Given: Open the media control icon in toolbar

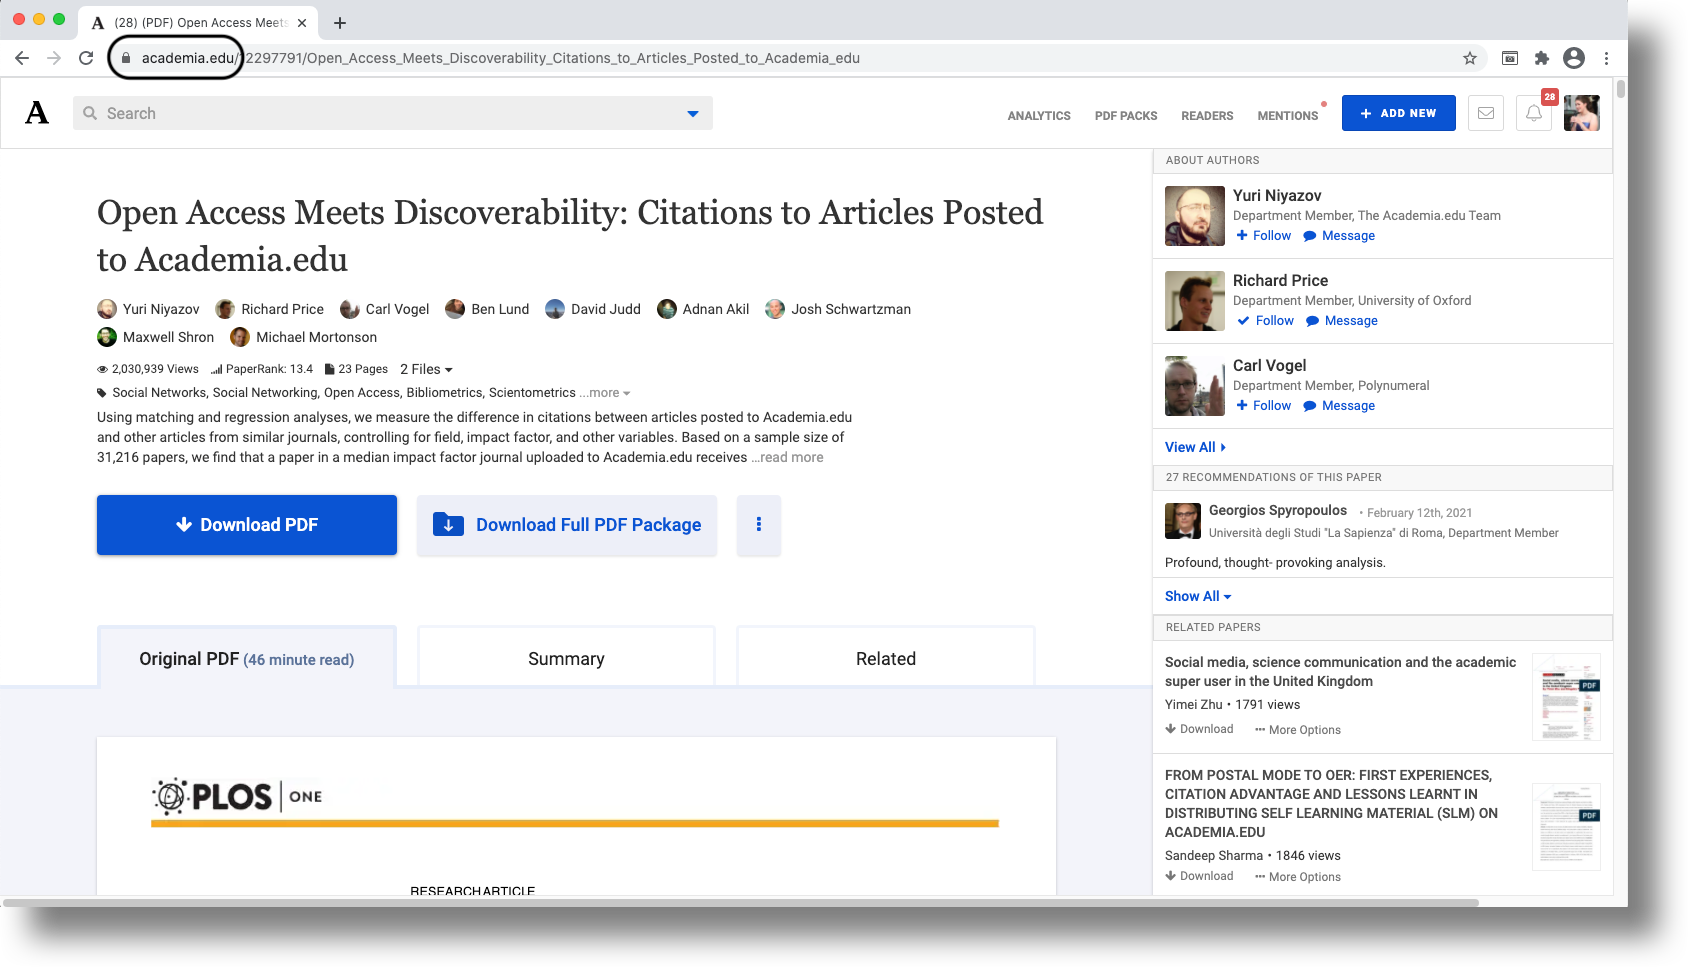Looking at the screenshot, I should (x=1510, y=58).
